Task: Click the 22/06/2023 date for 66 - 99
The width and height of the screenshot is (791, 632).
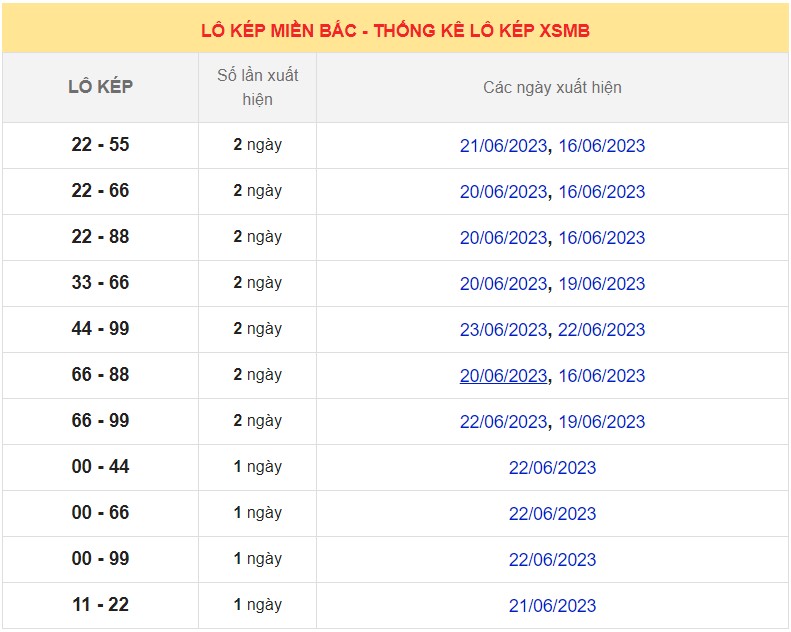Action: point(503,422)
